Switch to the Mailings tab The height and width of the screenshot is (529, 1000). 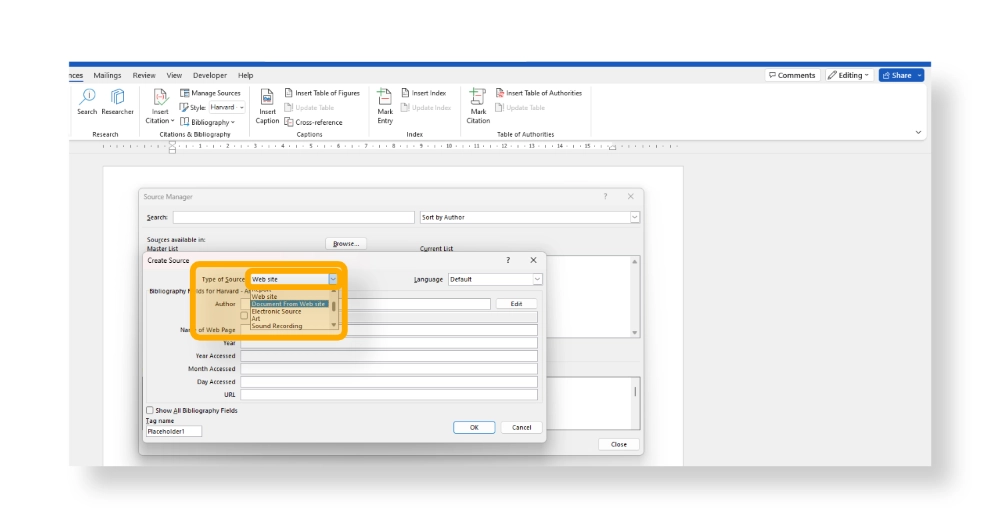(107, 75)
